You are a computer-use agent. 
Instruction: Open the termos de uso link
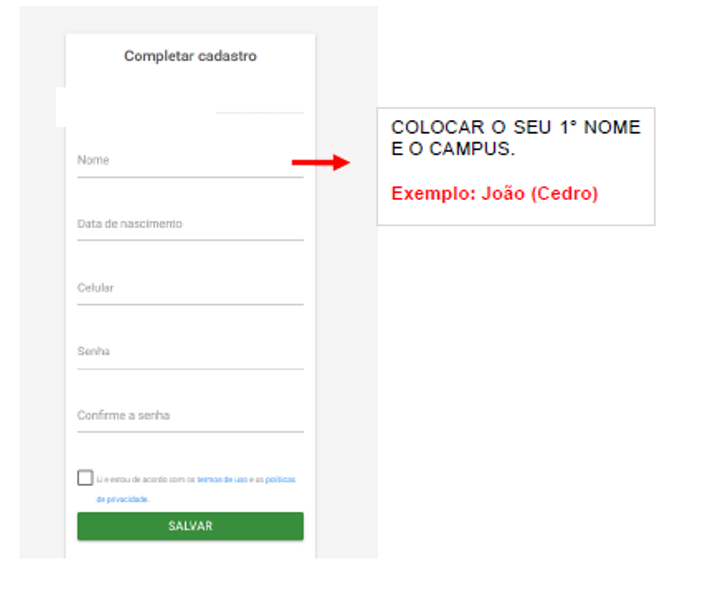click(x=222, y=480)
